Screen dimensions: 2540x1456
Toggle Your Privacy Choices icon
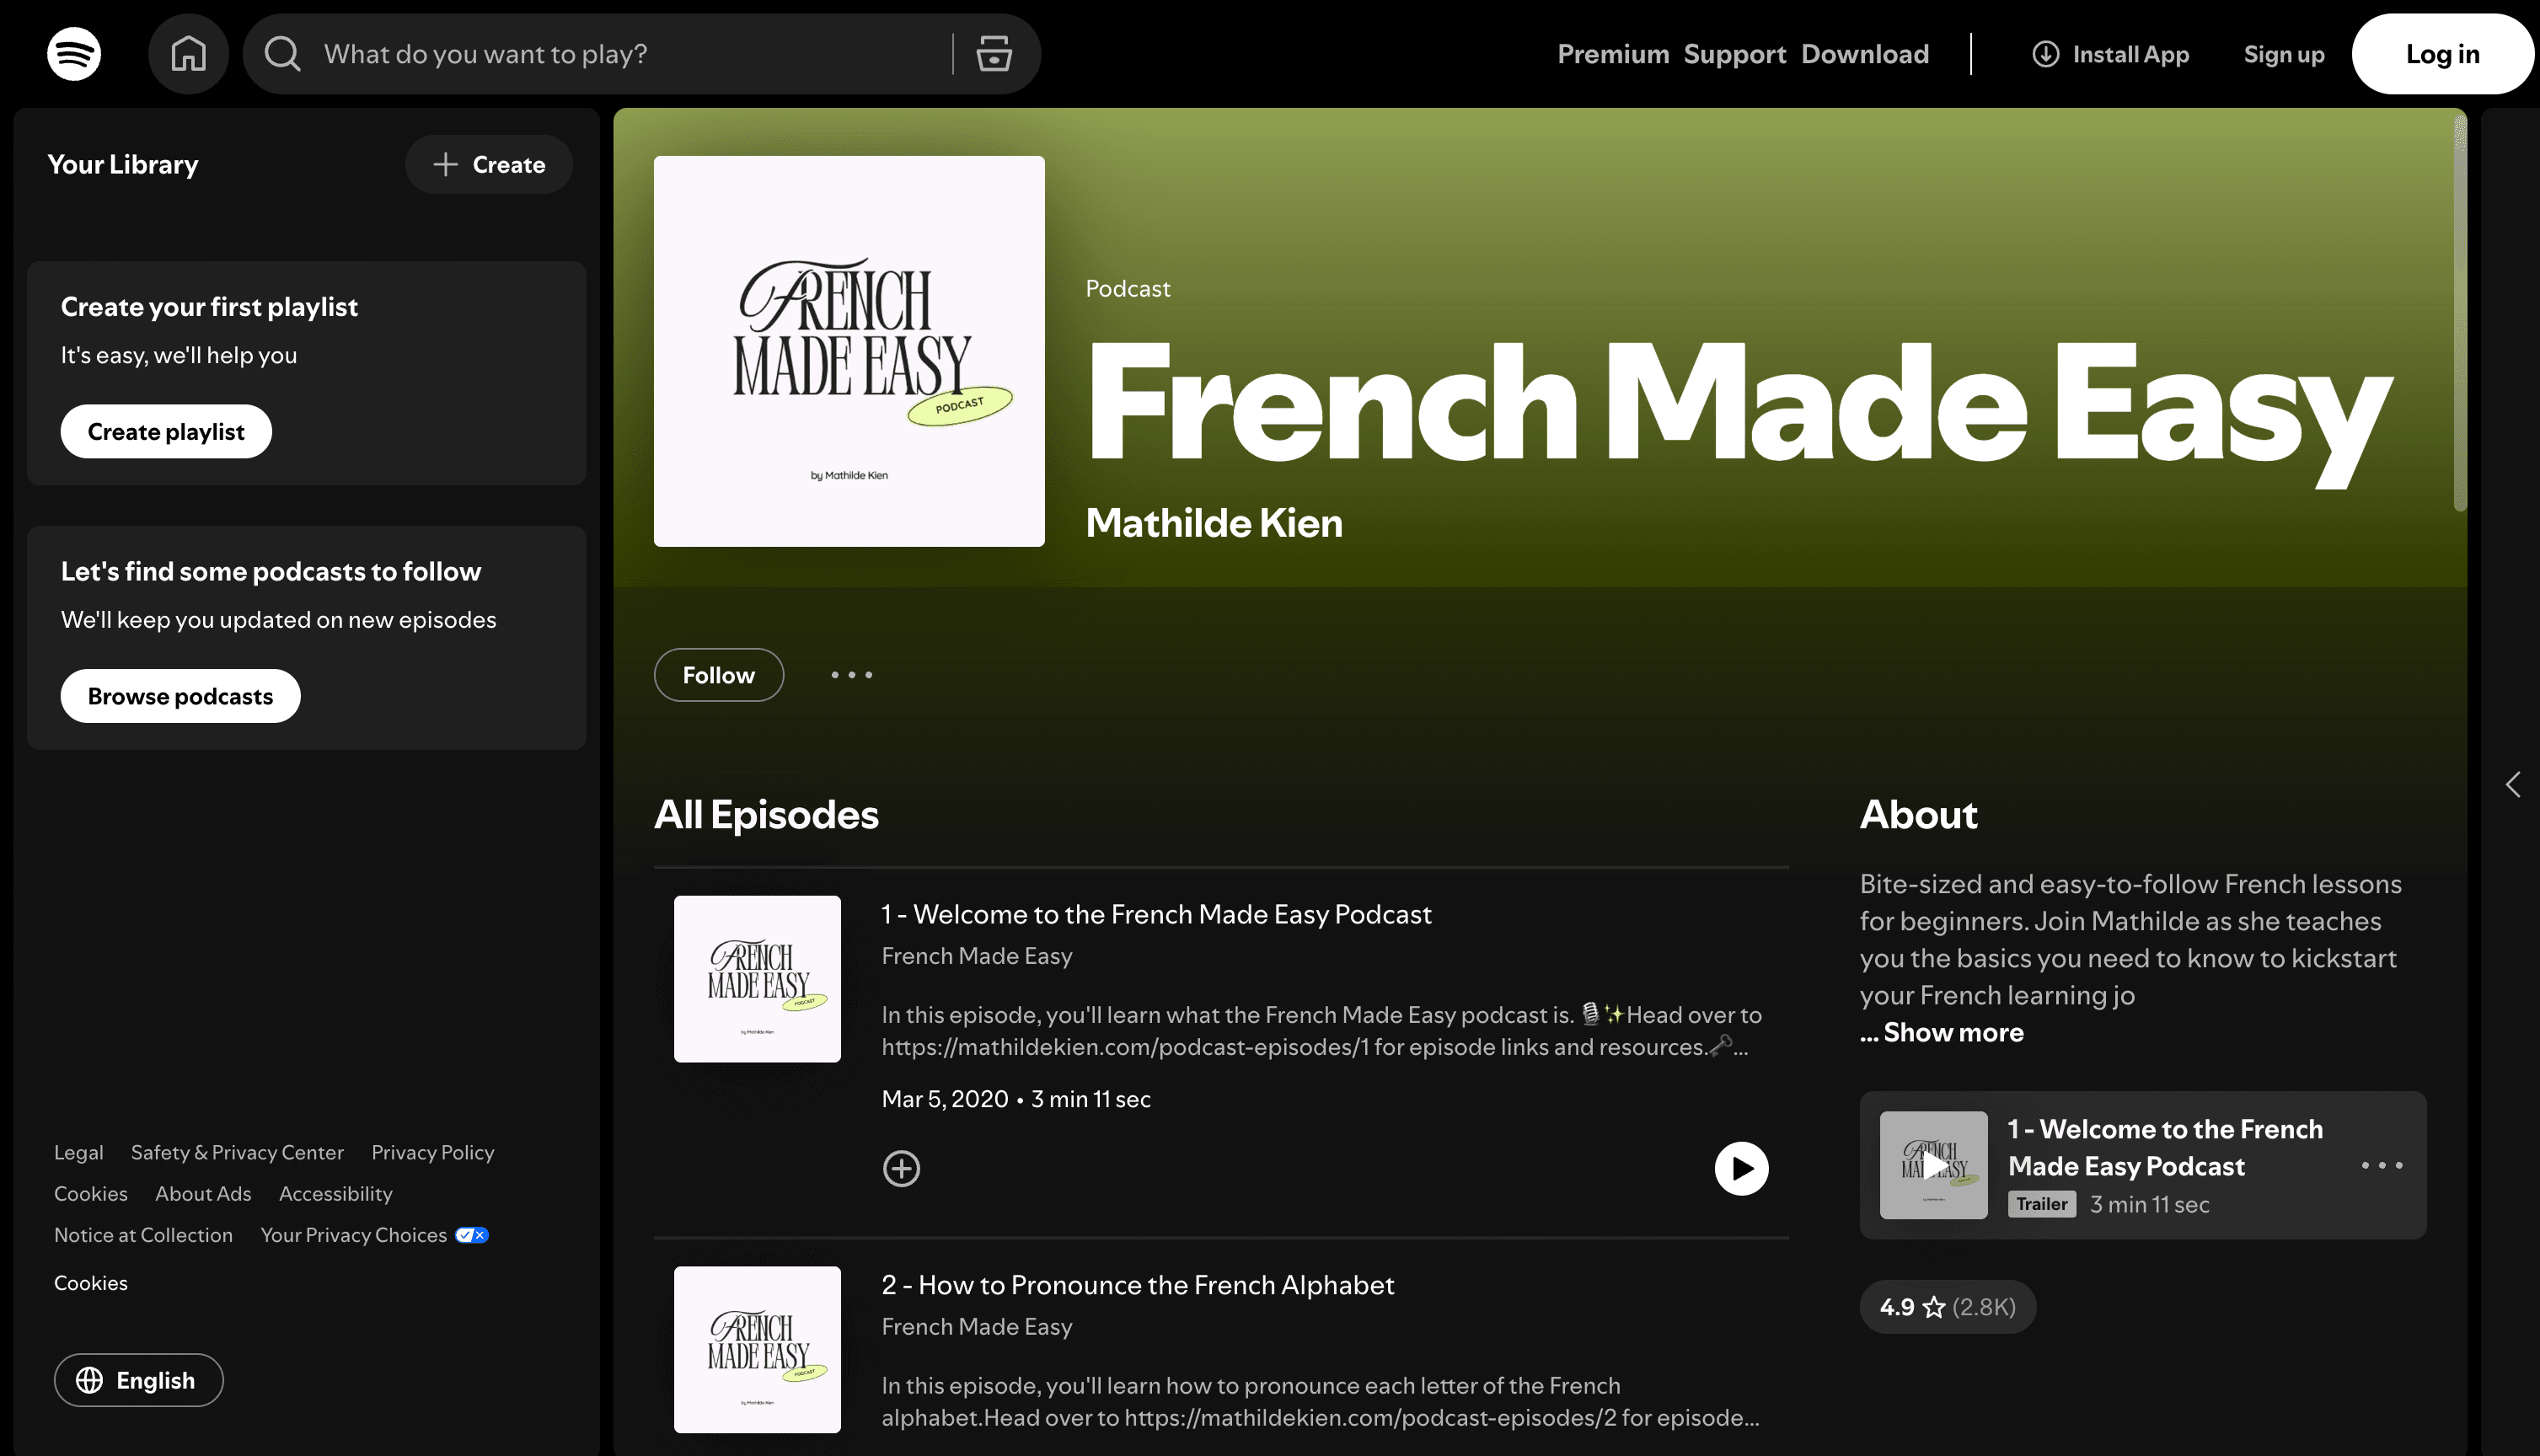472,1235
